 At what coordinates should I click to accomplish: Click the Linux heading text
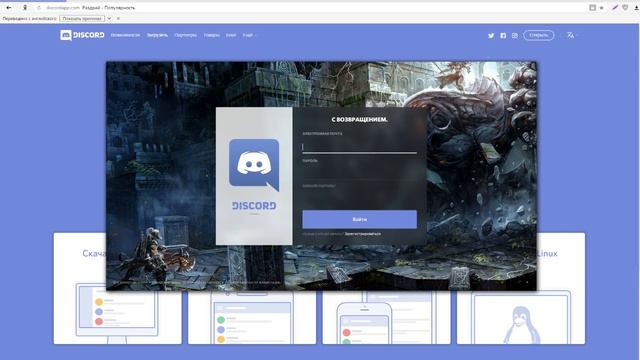tap(547, 253)
